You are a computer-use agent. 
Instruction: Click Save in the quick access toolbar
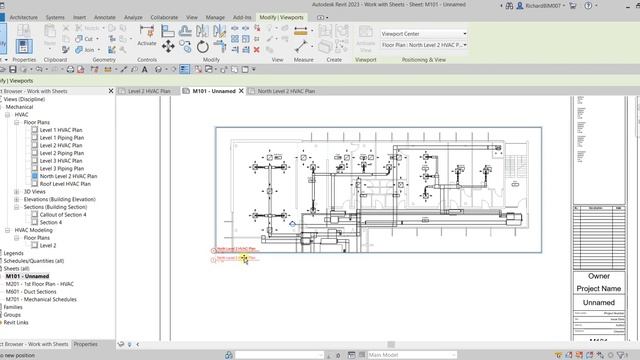(13, 69)
